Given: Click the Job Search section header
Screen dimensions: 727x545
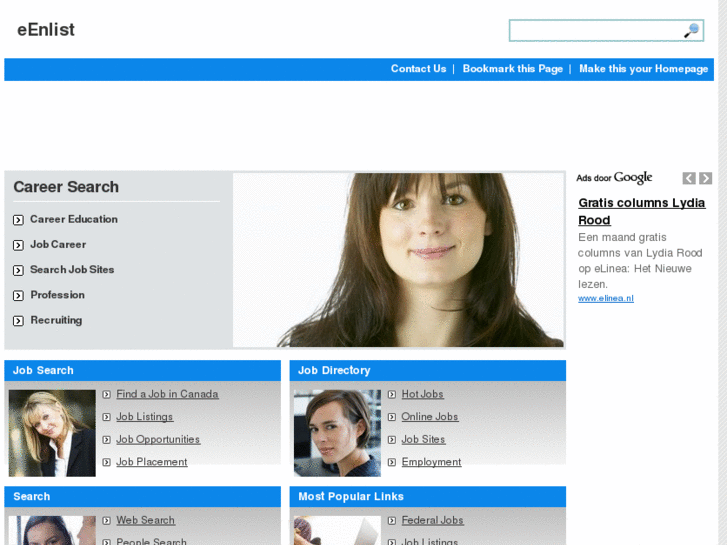Looking at the screenshot, I should click(x=142, y=371).
